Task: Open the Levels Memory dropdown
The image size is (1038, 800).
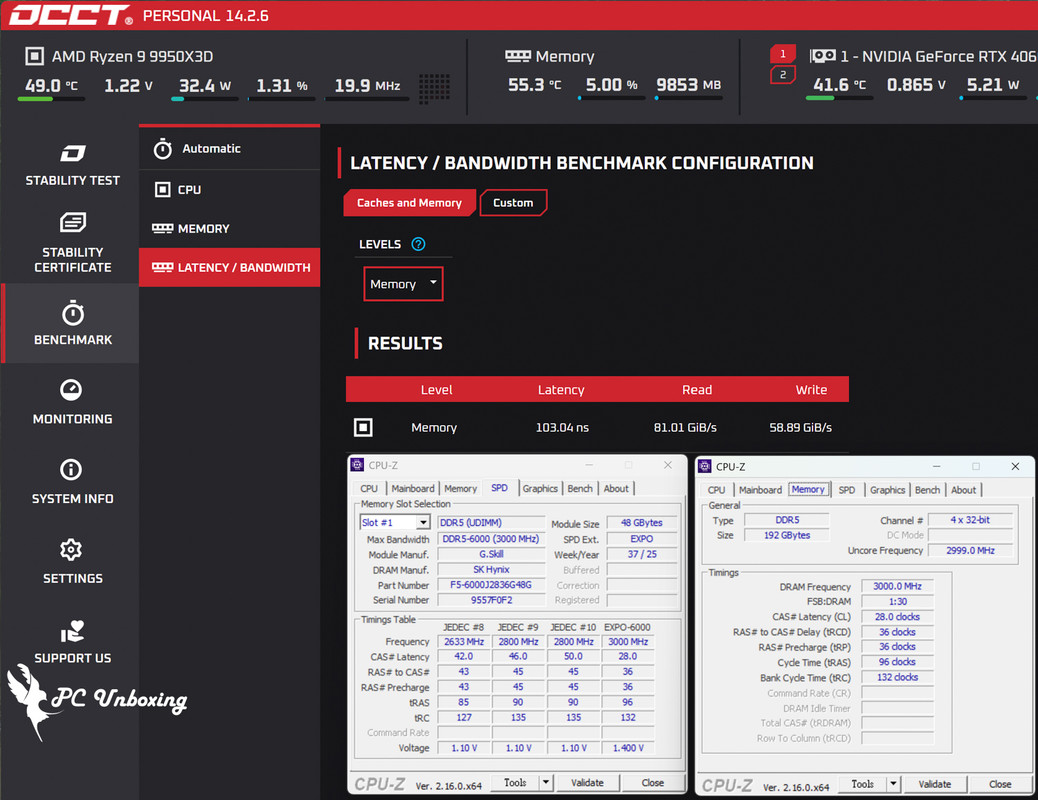Action: point(403,283)
